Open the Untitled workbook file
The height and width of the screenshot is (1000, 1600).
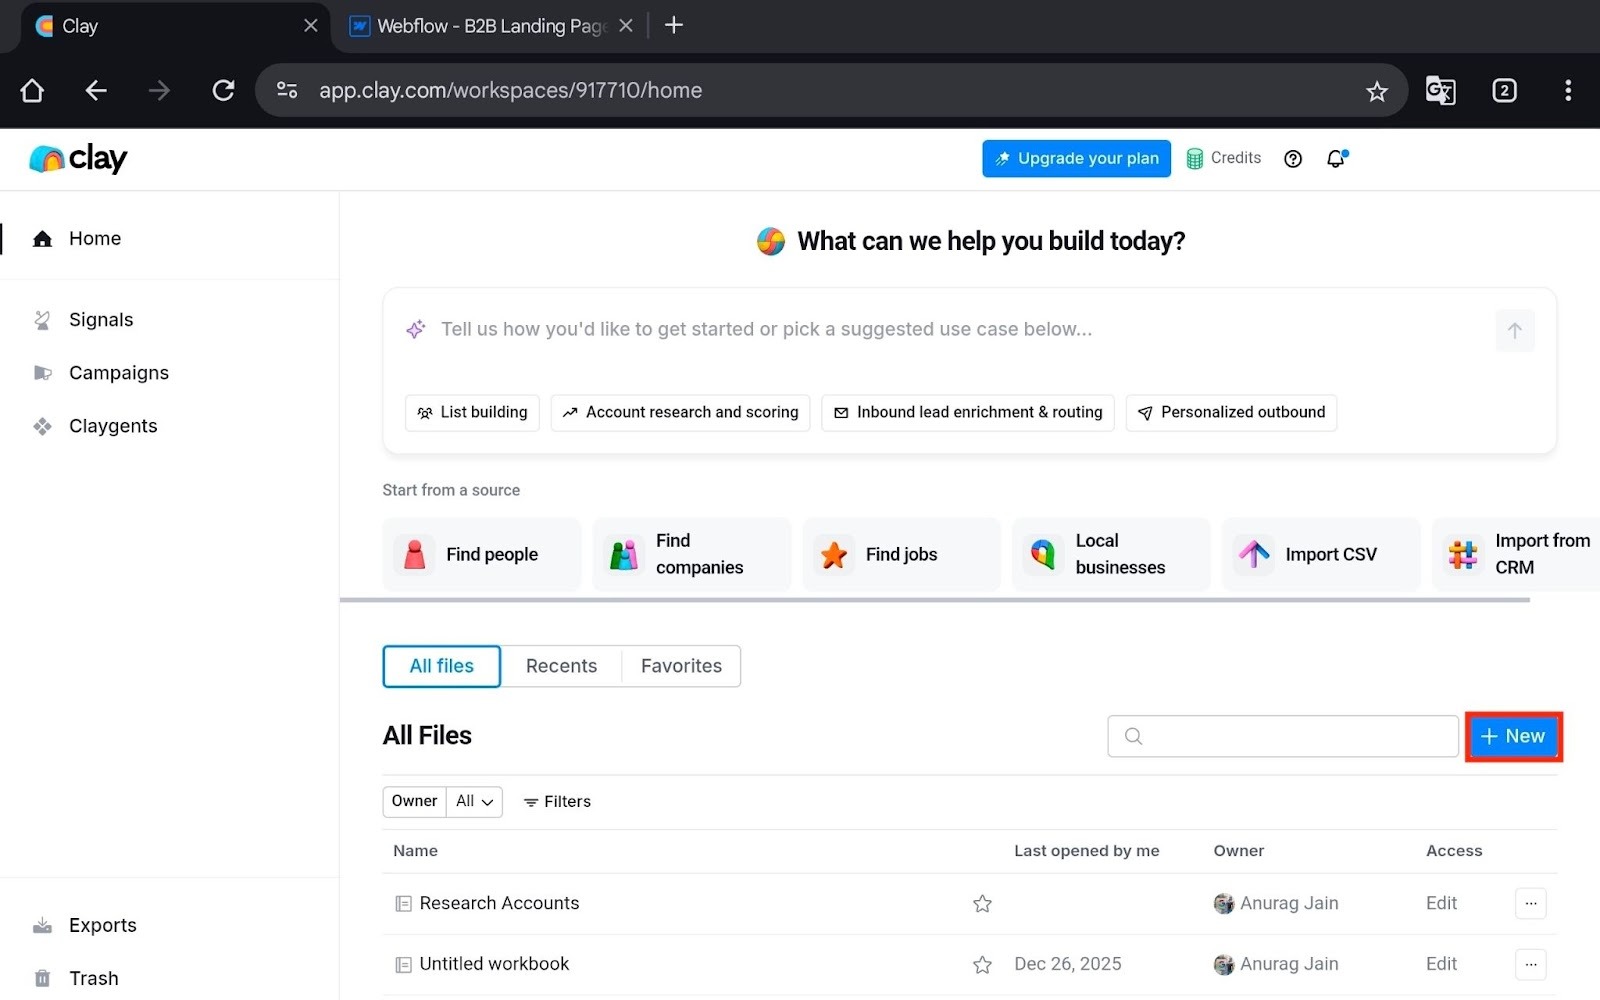point(494,964)
